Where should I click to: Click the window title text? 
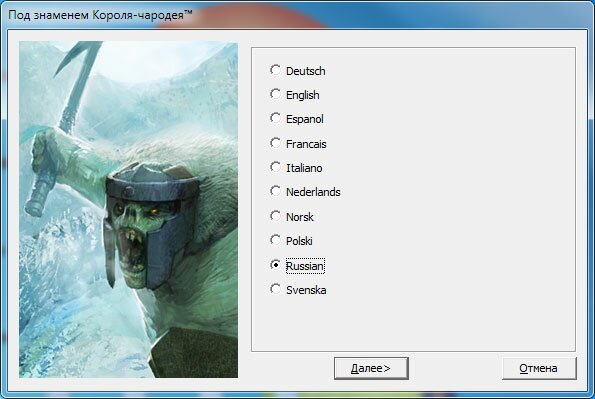tap(100, 15)
